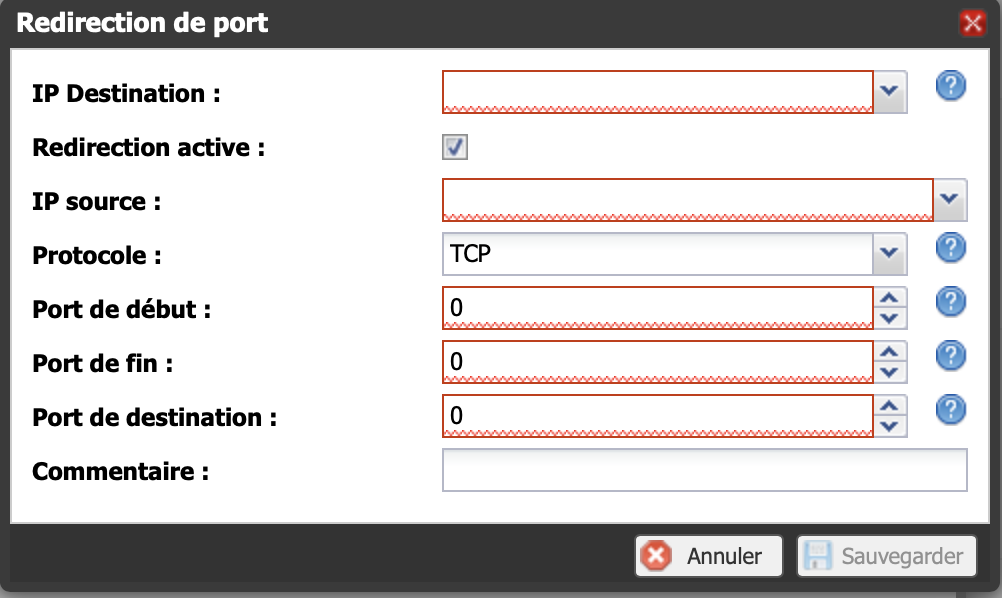Show help for Port de début
Screen dimensions: 1002x598
[950, 302]
